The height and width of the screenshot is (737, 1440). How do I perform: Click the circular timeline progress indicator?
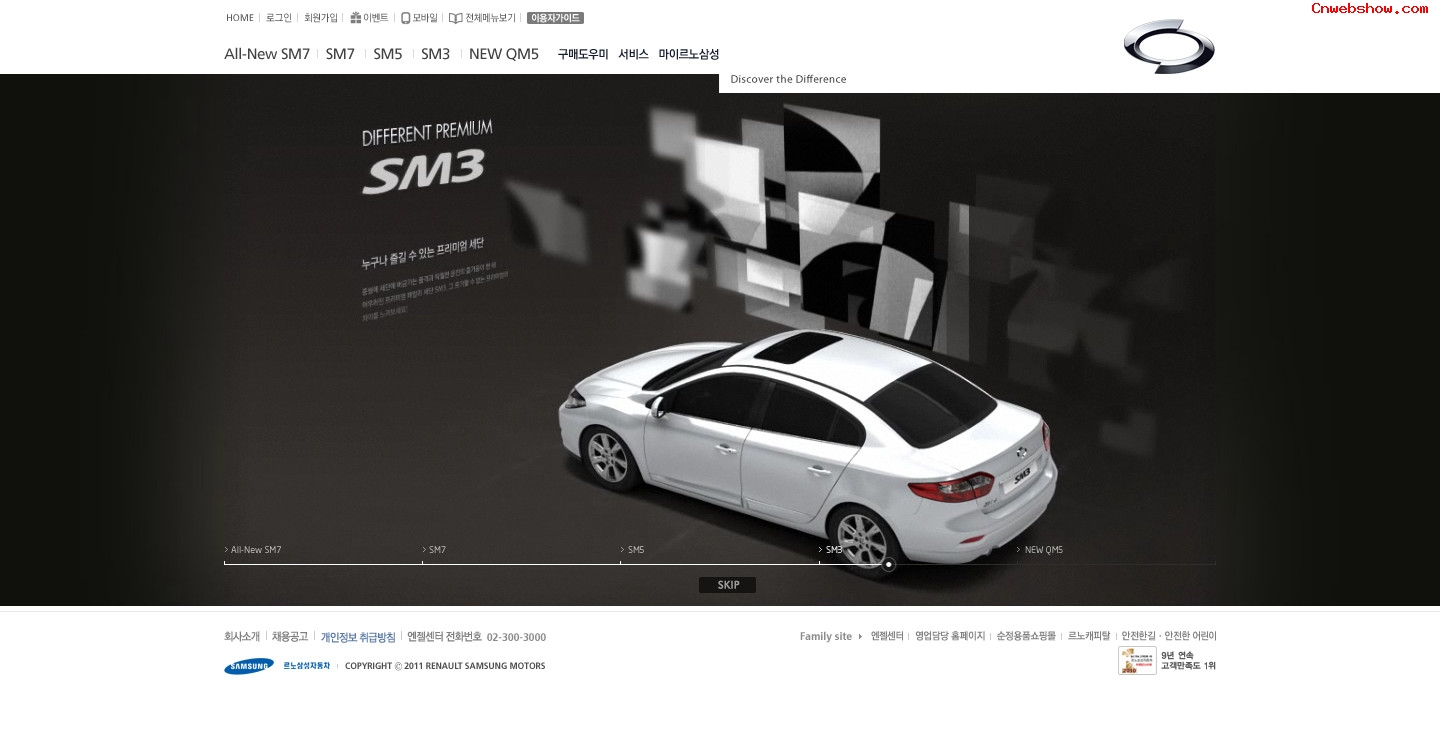[x=888, y=565]
